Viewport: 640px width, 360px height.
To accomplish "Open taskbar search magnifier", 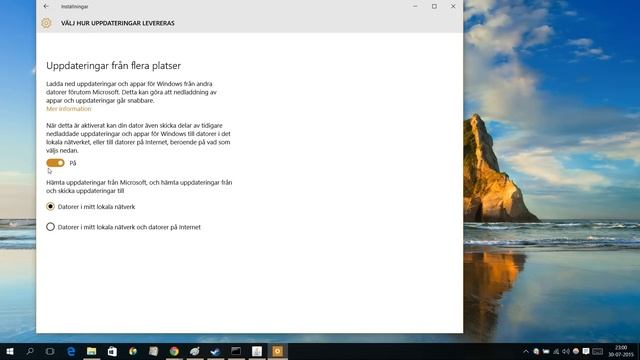I will [x=30, y=351].
